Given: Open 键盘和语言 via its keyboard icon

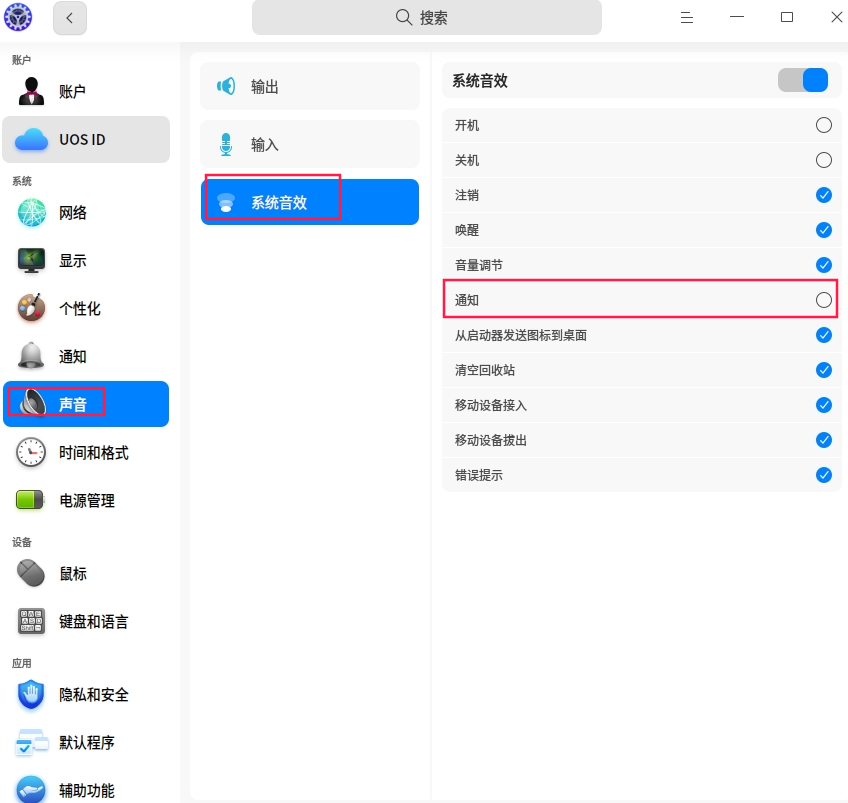Looking at the screenshot, I should pyautogui.click(x=31, y=621).
